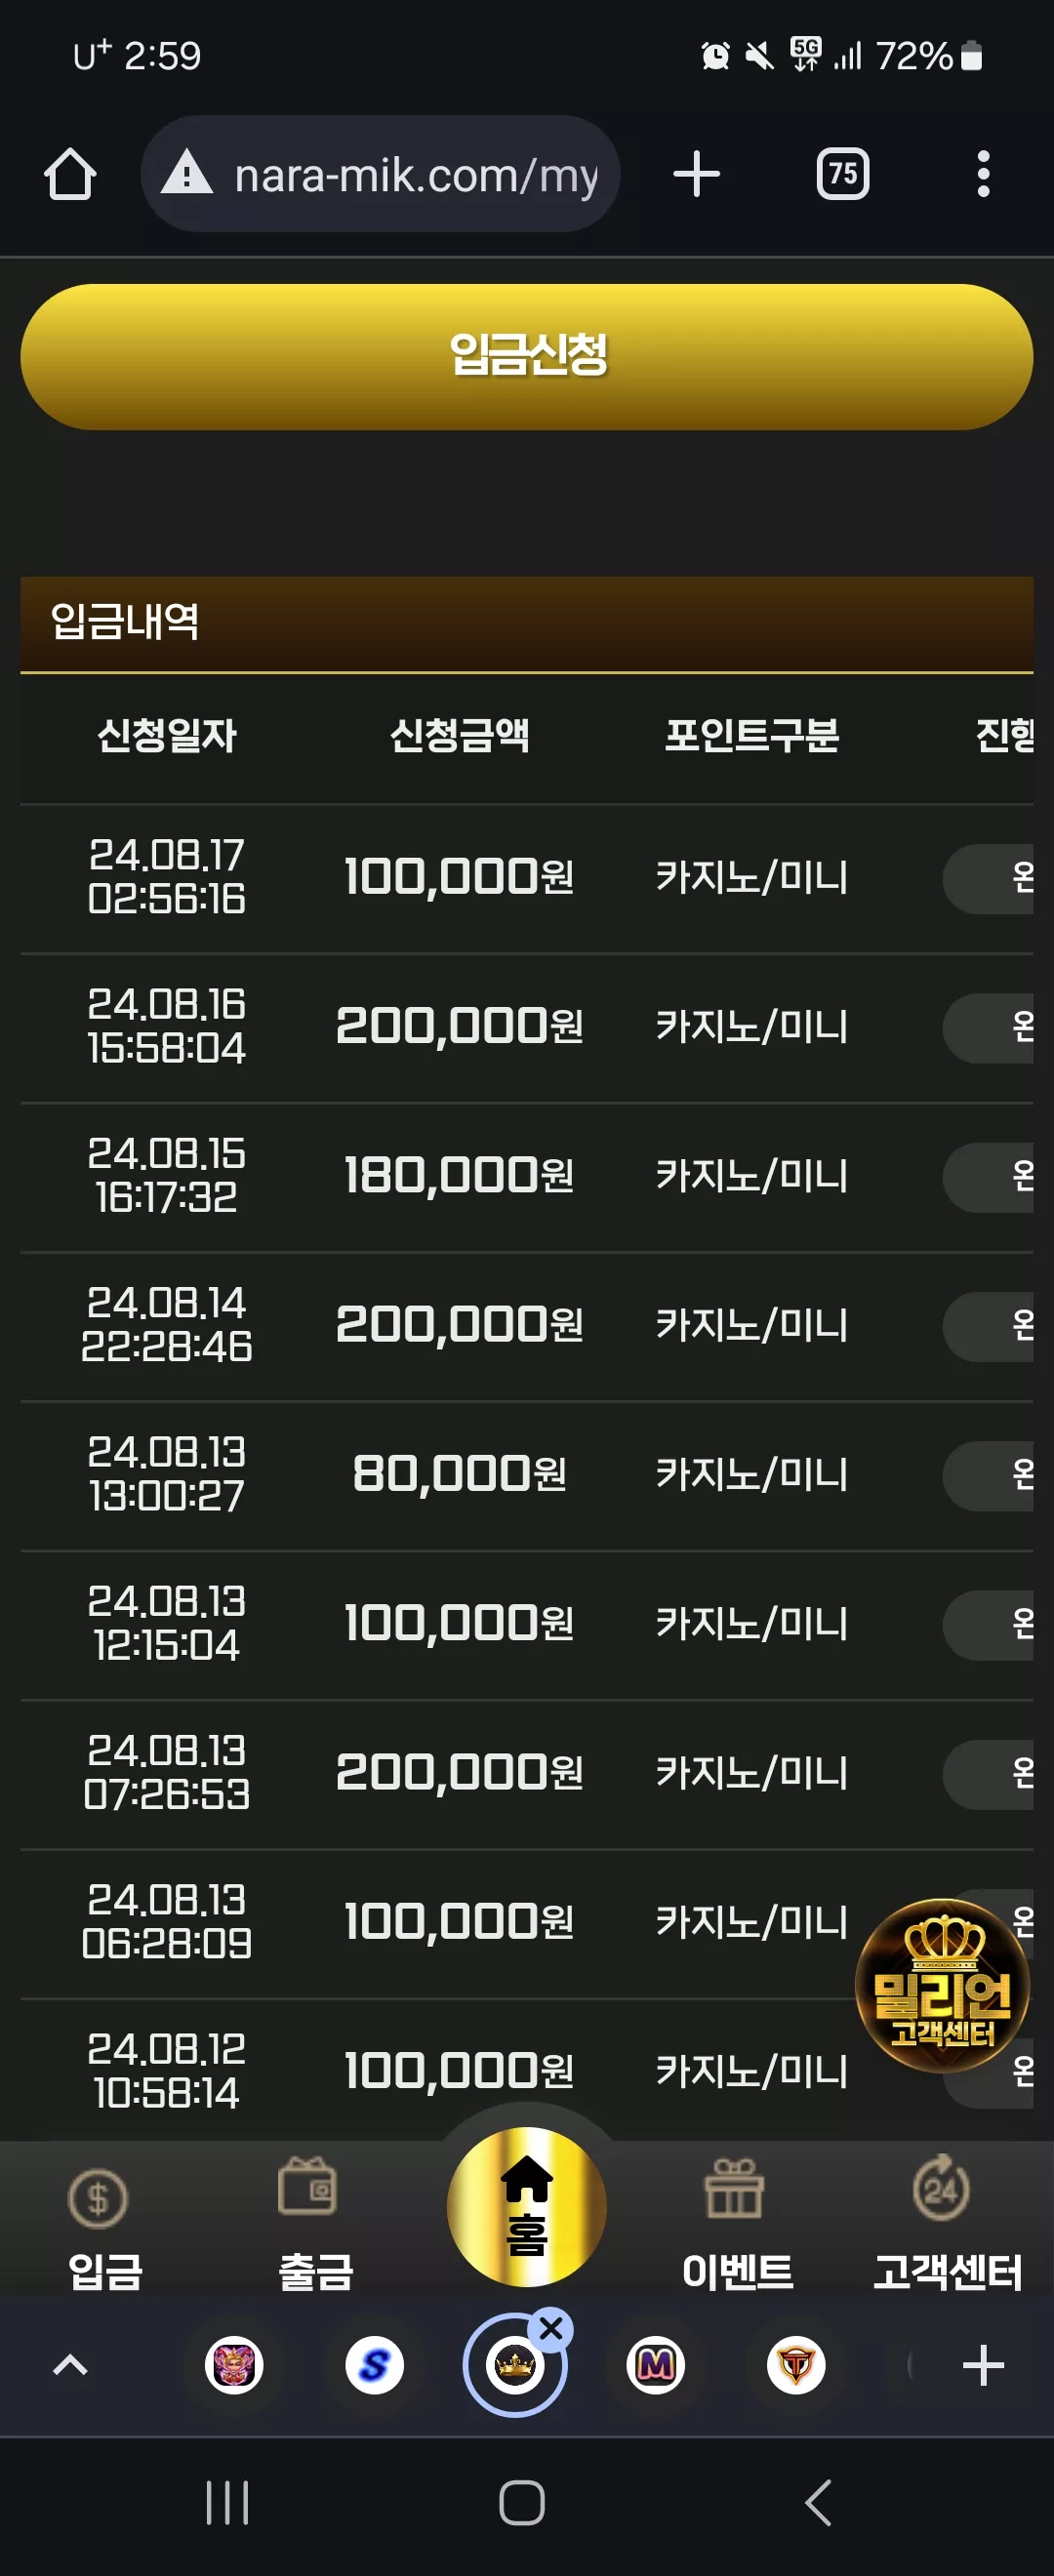The width and height of the screenshot is (1054, 2576).
Task: Expand the tab bar with up chevron
Action: pyautogui.click(x=70, y=2365)
